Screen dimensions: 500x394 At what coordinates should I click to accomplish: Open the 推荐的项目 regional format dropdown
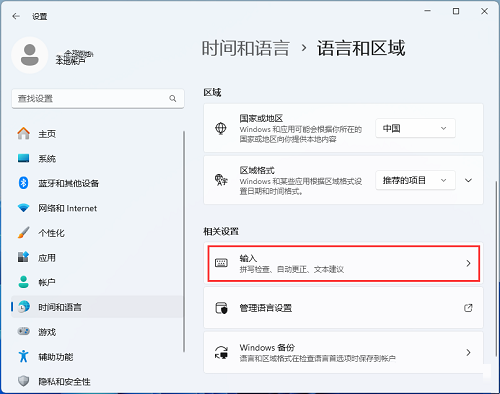coord(415,180)
